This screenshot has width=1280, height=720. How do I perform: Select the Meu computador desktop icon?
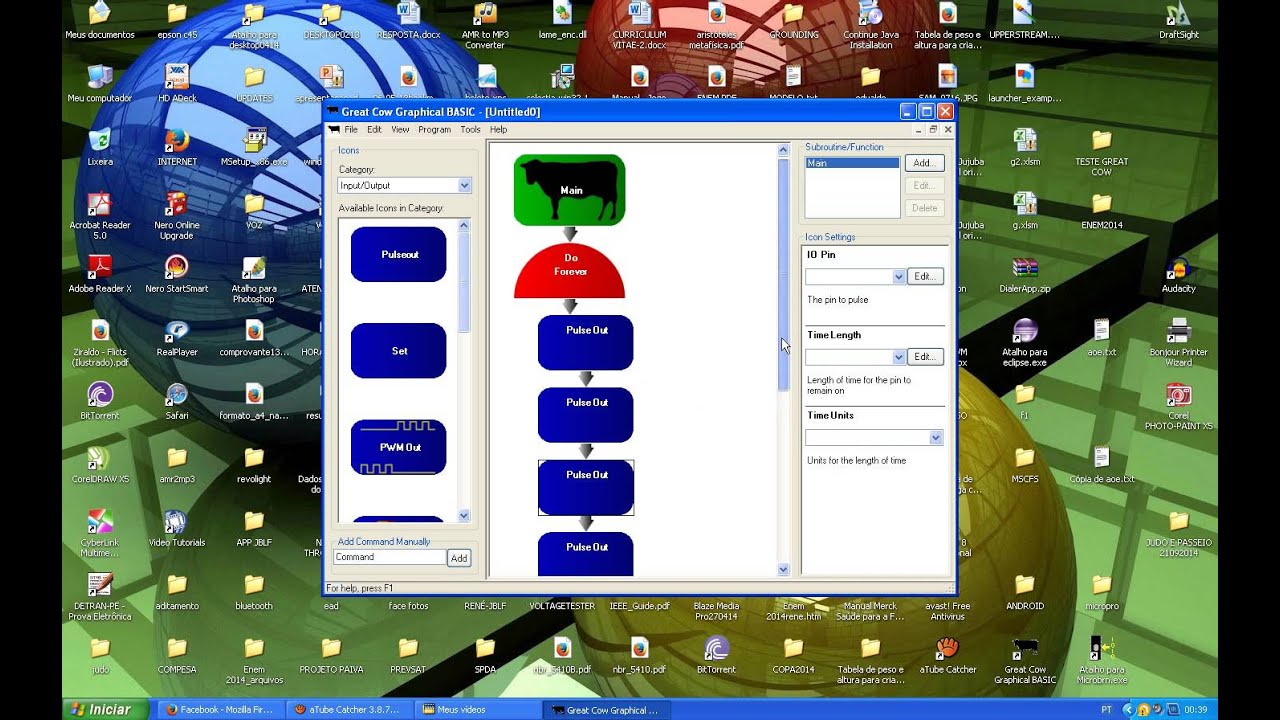tap(100, 84)
